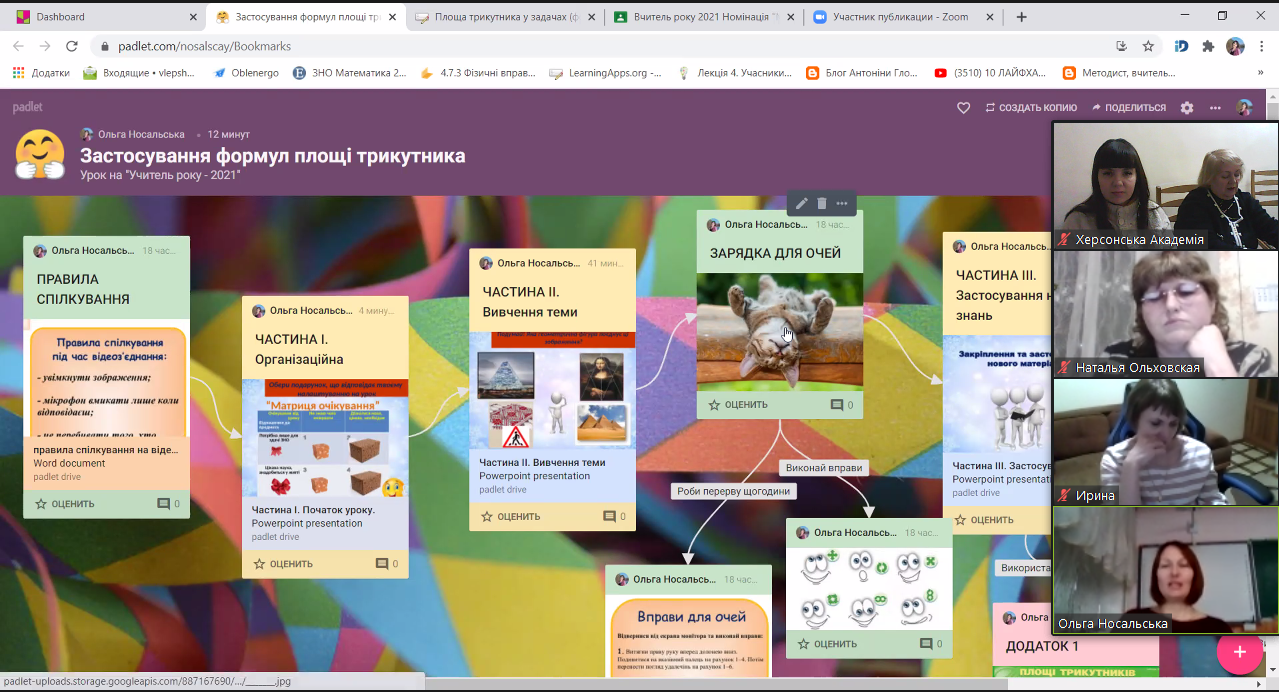This screenshot has width=1279, height=692.
Task: Click the install app icon in address bar
Action: click(x=1122, y=46)
